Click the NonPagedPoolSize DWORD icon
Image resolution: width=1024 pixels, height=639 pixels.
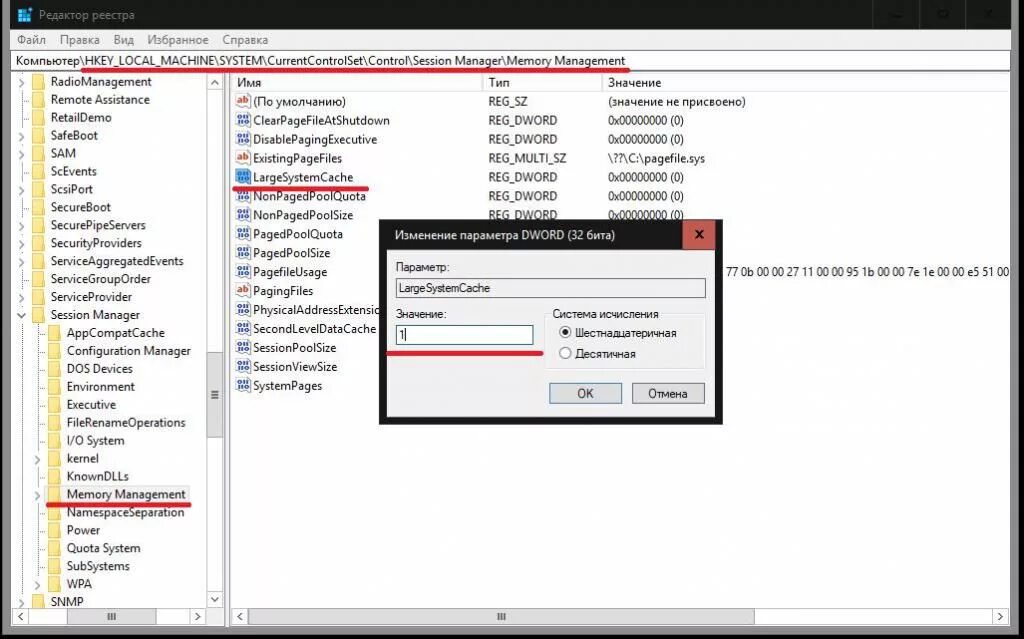point(243,215)
